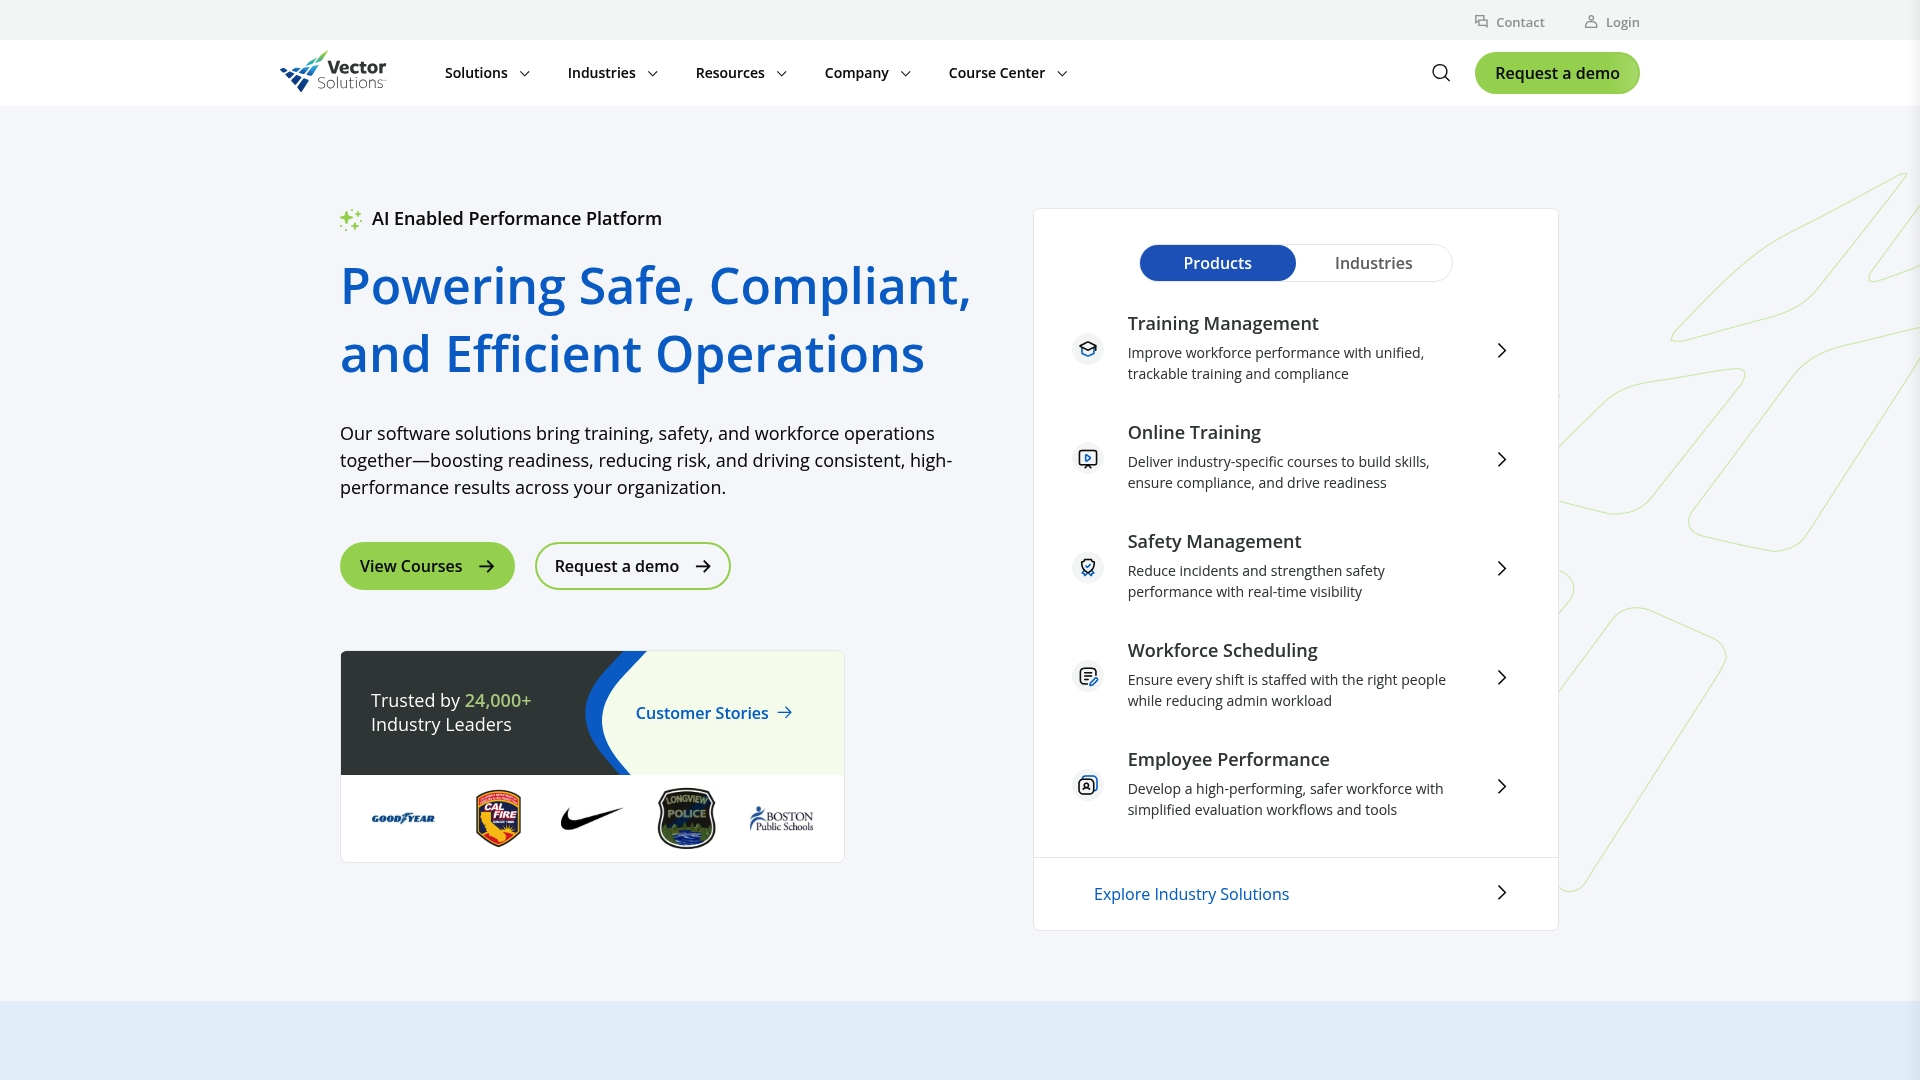This screenshot has height=1080, width=1920.
Task: Click the Contact icon at the top
Action: click(1481, 21)
